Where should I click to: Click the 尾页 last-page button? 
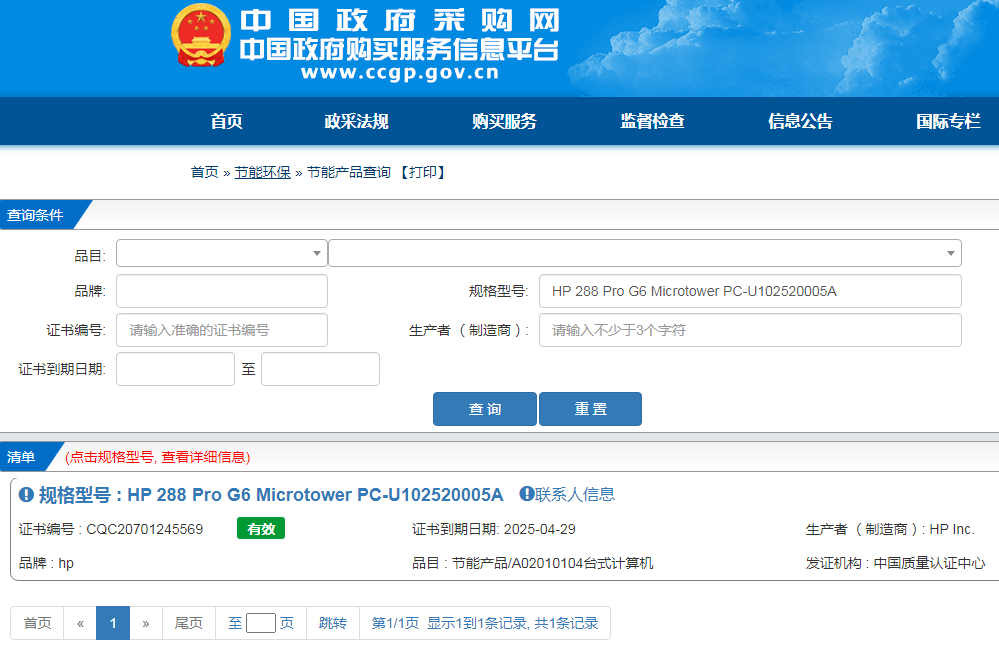189,623
